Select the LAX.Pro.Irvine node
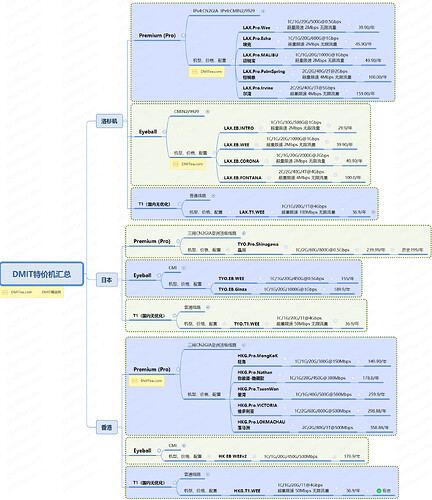Viewport: 432px width, 500px height. (258, 91)
